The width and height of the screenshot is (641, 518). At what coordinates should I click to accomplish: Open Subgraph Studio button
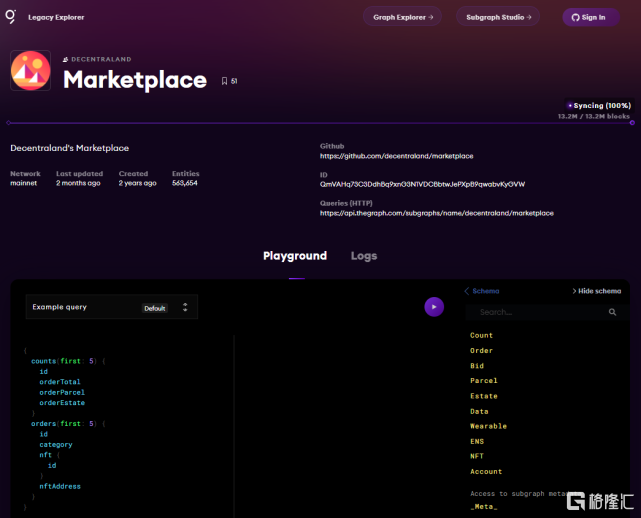(x=497, y=17)
